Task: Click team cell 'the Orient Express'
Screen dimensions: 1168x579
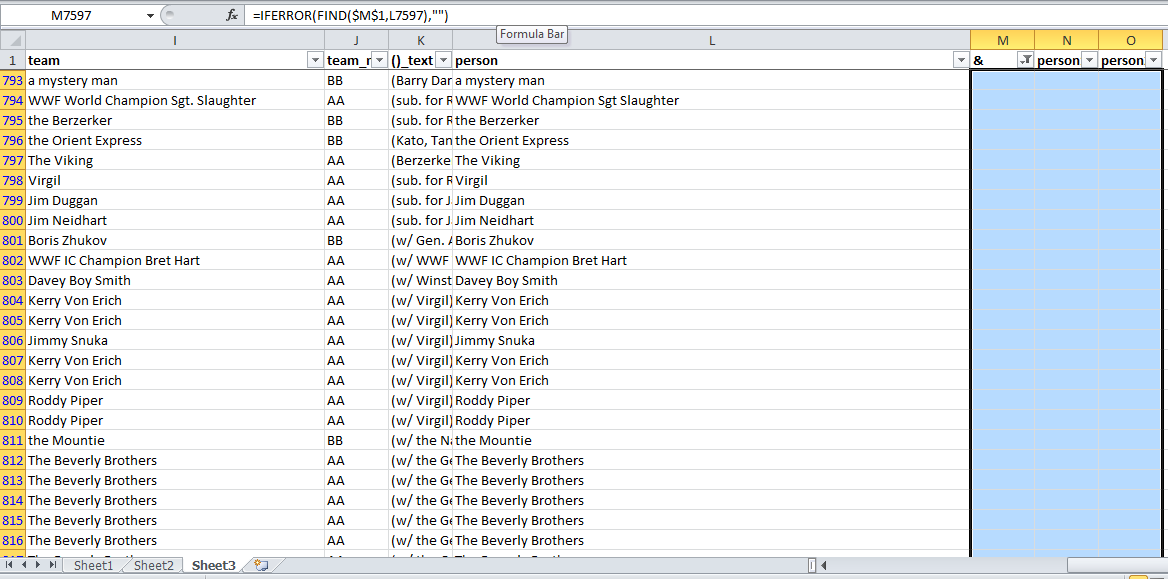Action: pyautogui.click(x=175, y=141)
